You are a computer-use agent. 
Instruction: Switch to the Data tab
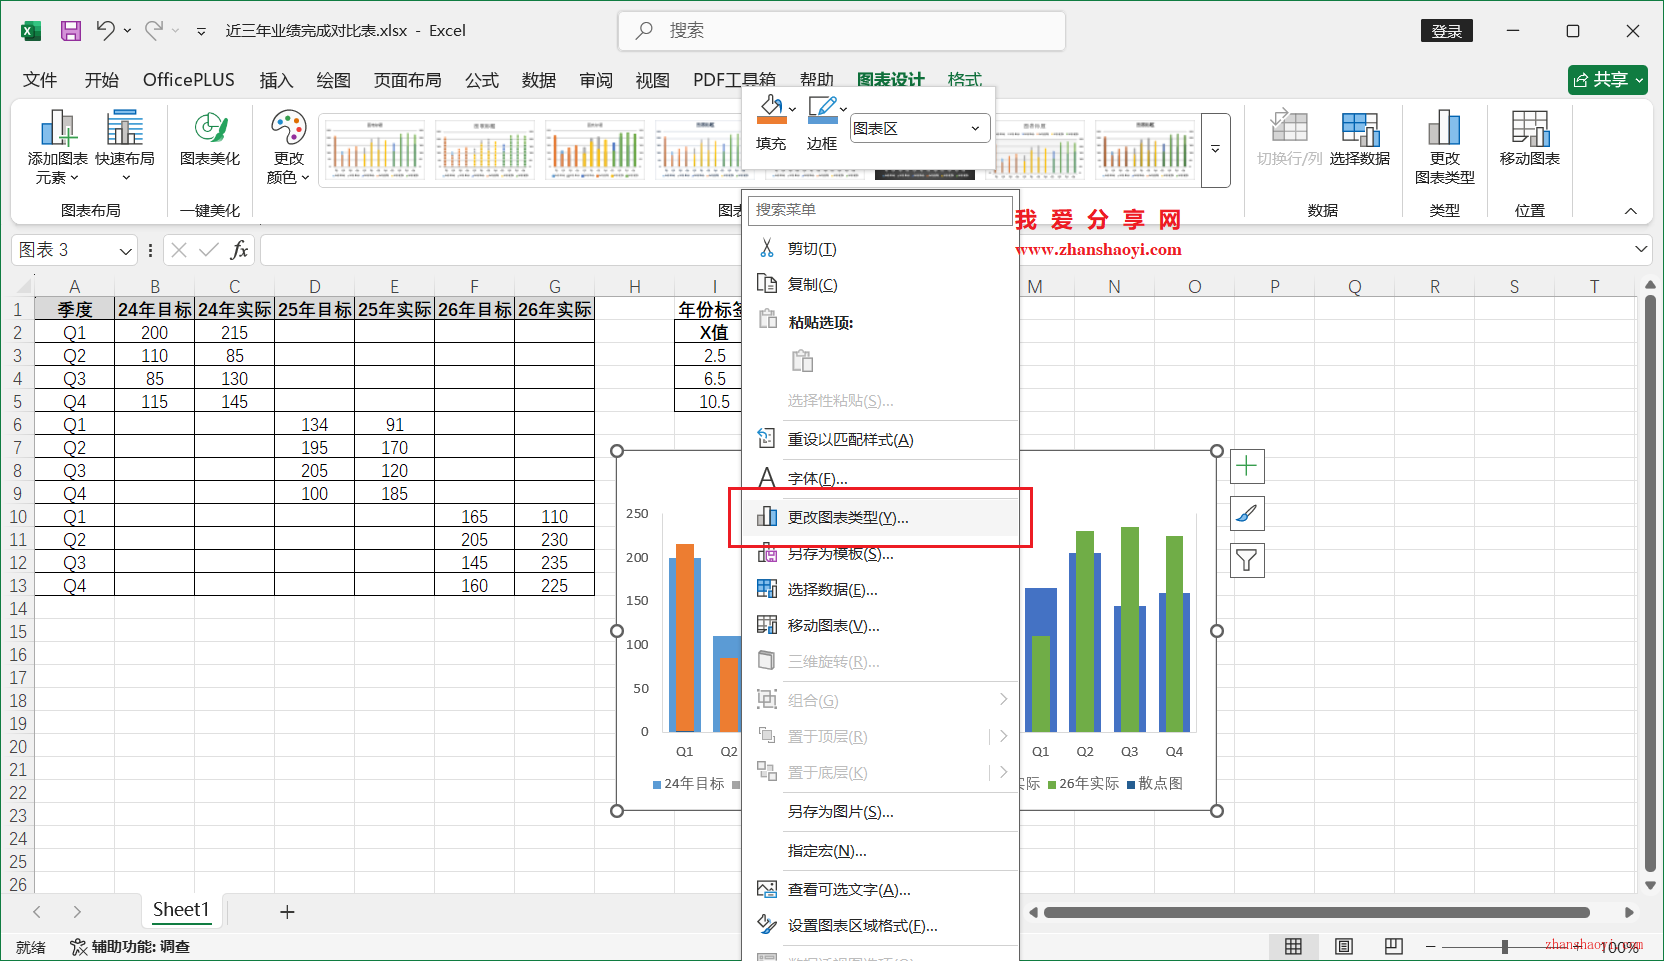pos(538,80)
